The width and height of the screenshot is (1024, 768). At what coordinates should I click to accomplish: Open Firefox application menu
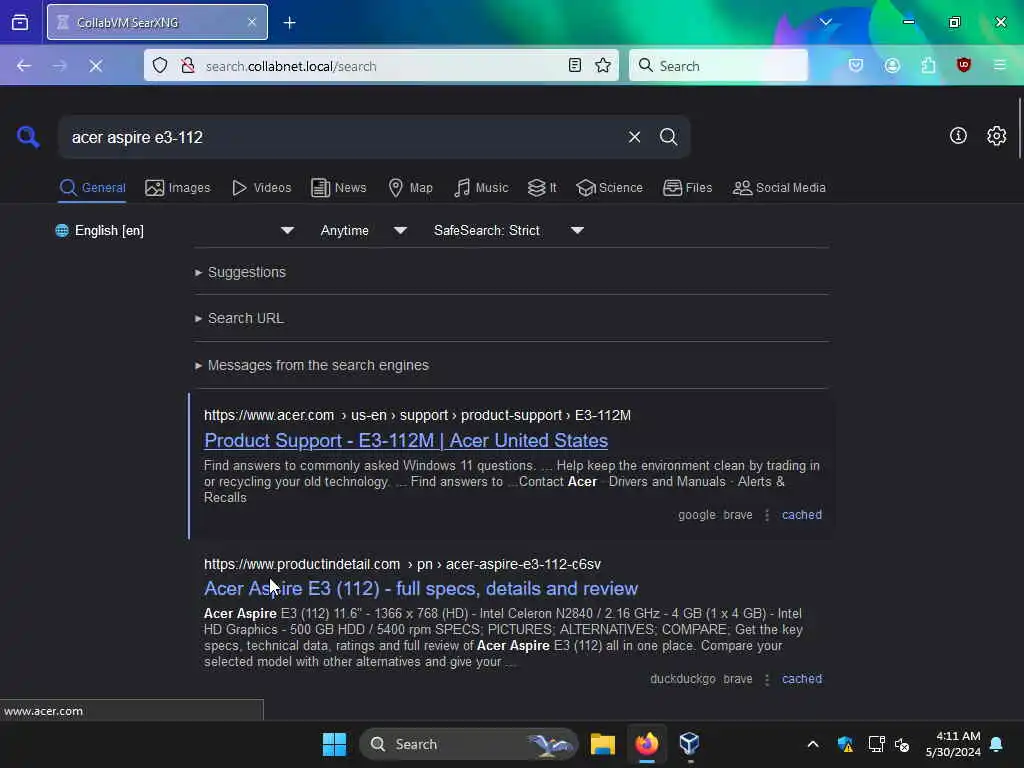tap(1000, 65)
